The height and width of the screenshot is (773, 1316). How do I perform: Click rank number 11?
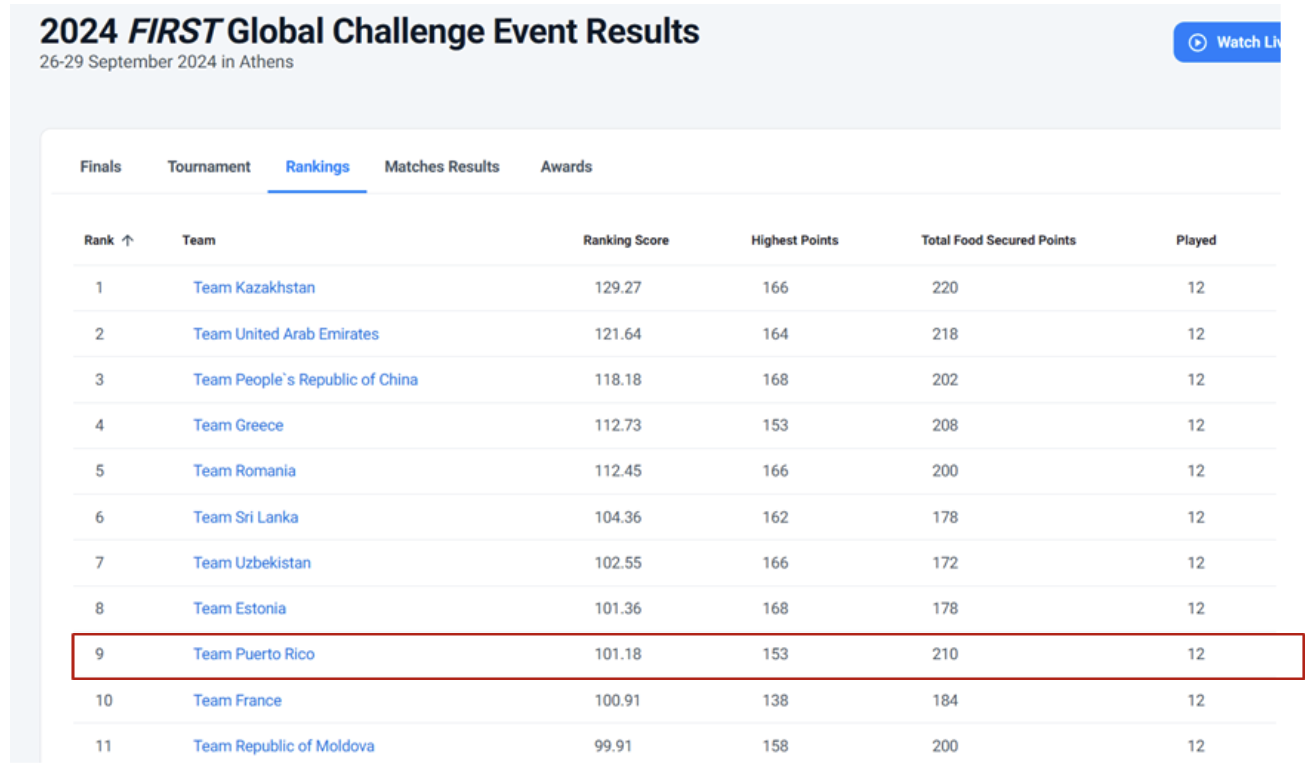click(104, 746)
